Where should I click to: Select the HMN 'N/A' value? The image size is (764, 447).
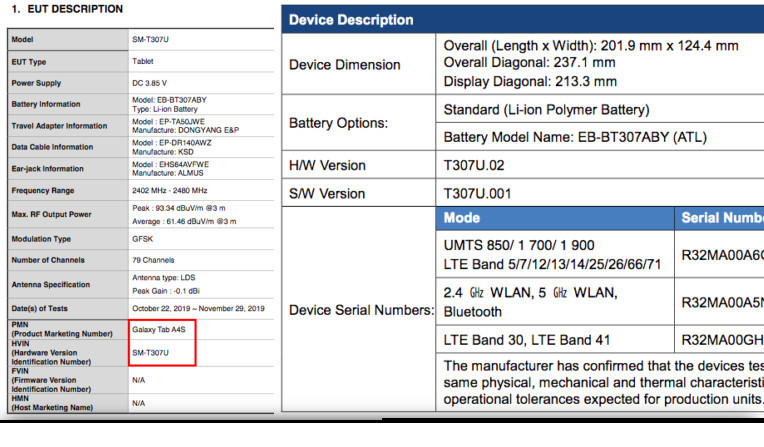click(x=138, y=403)
